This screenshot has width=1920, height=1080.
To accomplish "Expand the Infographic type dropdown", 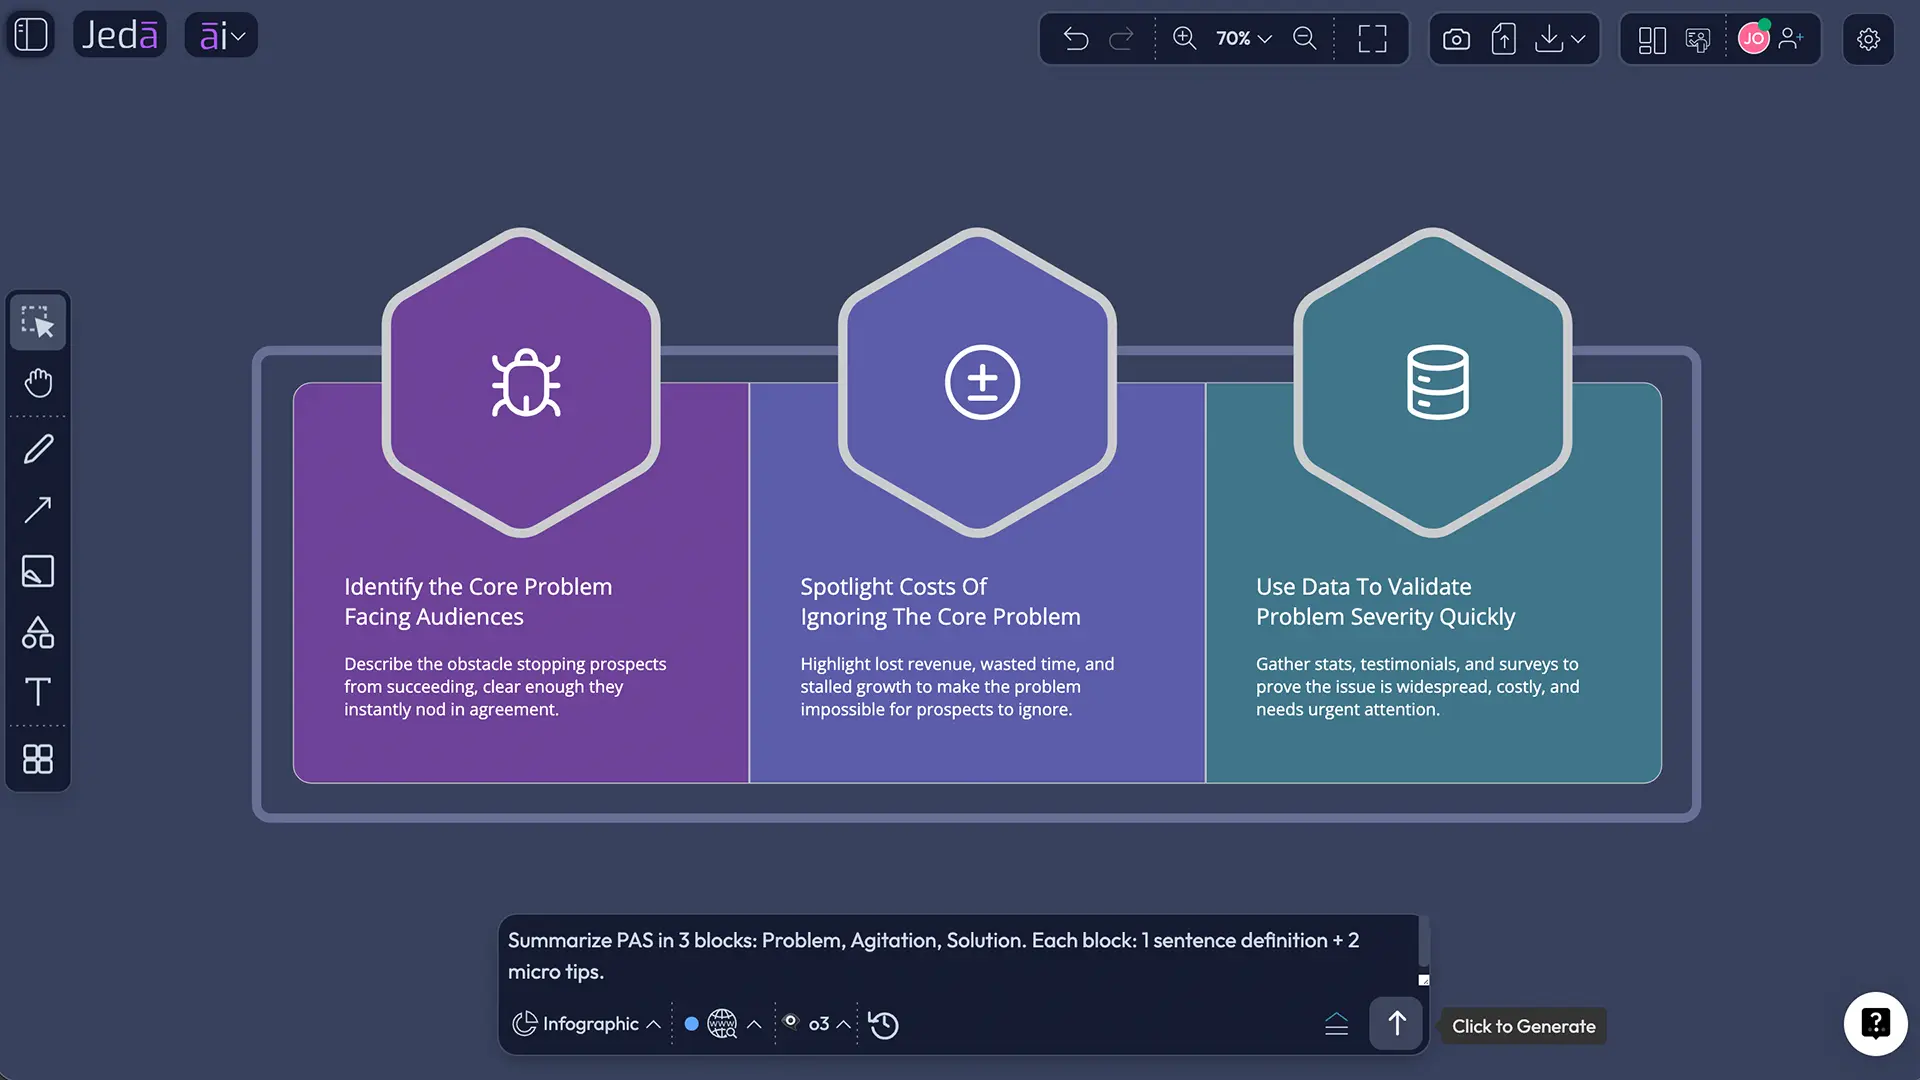I will pos(587,1024).
